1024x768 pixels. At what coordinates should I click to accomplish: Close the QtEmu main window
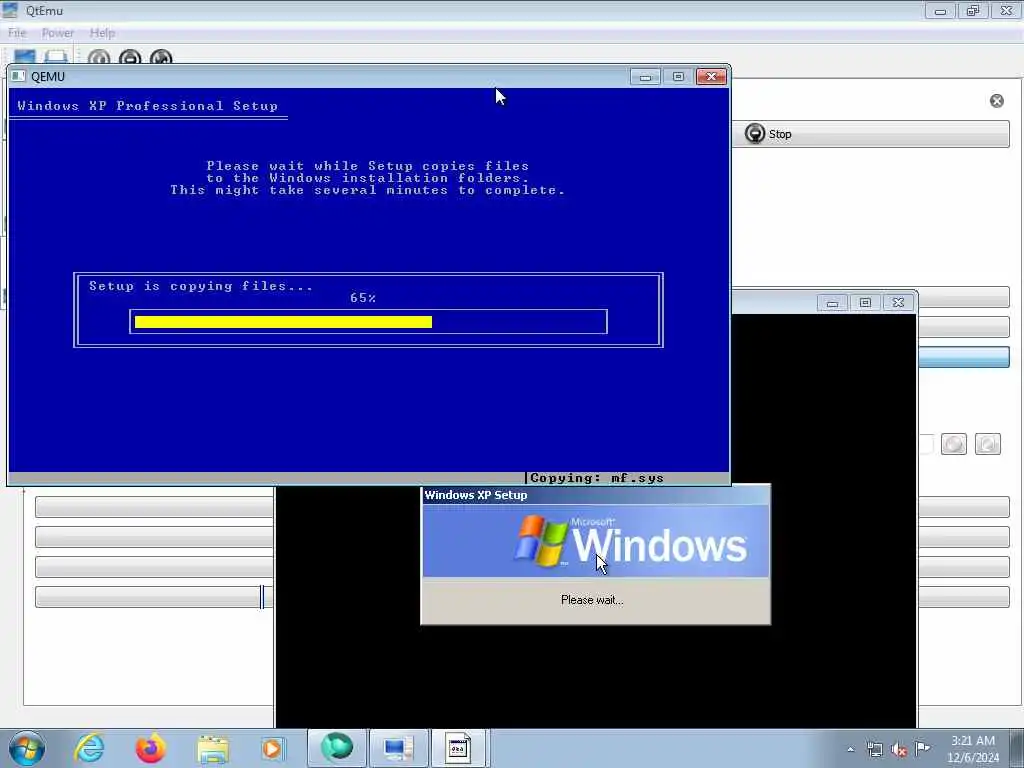(1006, 10)
